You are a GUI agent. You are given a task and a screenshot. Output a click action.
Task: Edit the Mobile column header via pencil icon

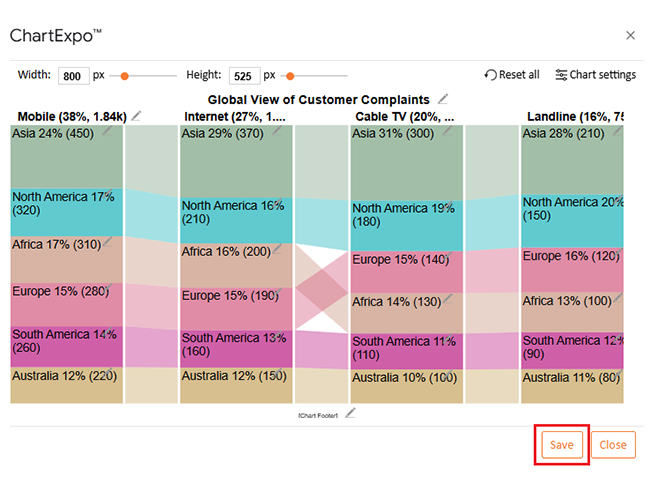137,116
